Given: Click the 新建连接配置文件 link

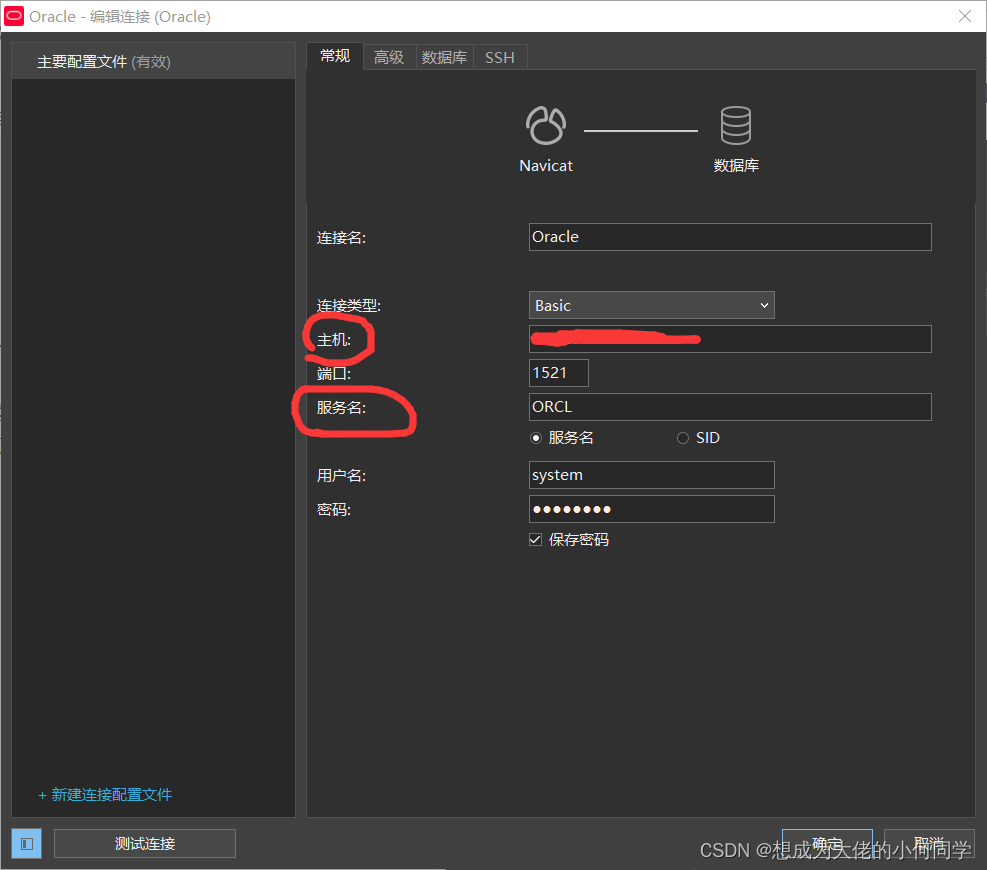Looking at the screenshot, I should [105, 795].
